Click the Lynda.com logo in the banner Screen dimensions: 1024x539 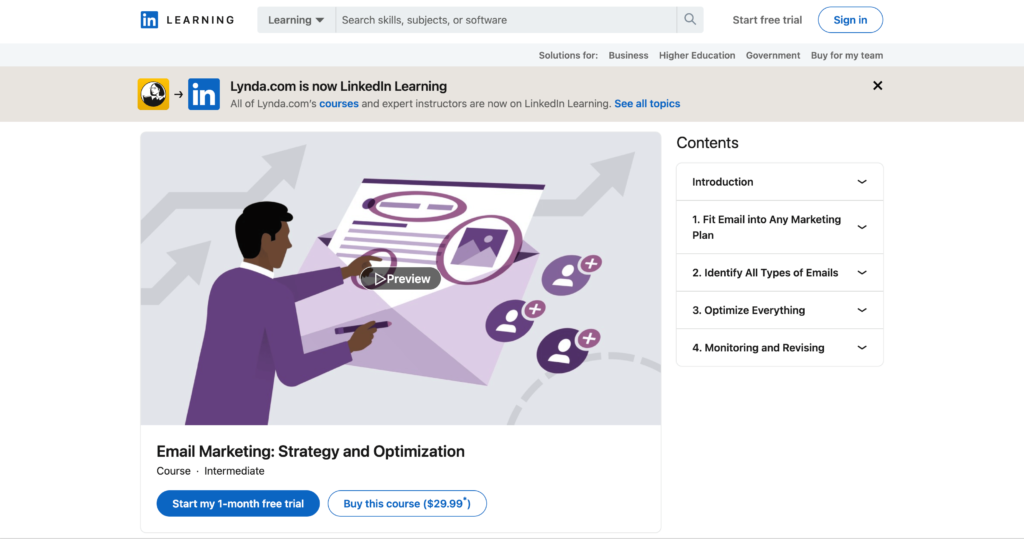point(153,94)
